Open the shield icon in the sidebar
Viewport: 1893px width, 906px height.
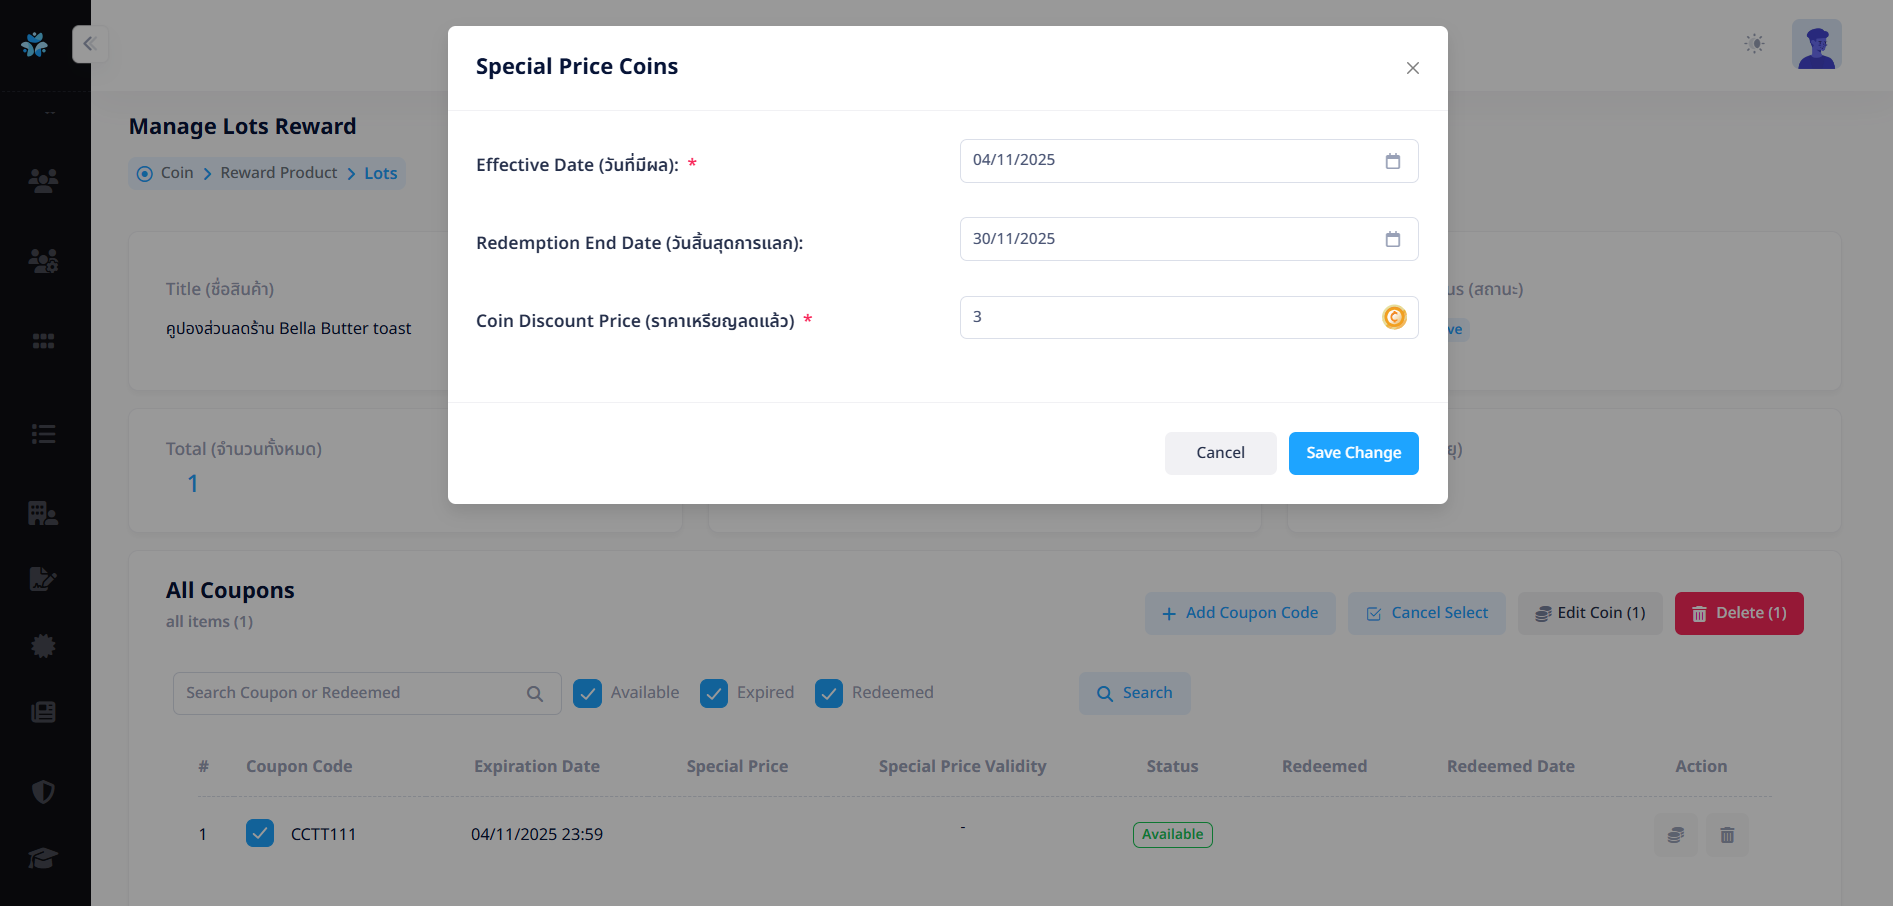point(43,792)
